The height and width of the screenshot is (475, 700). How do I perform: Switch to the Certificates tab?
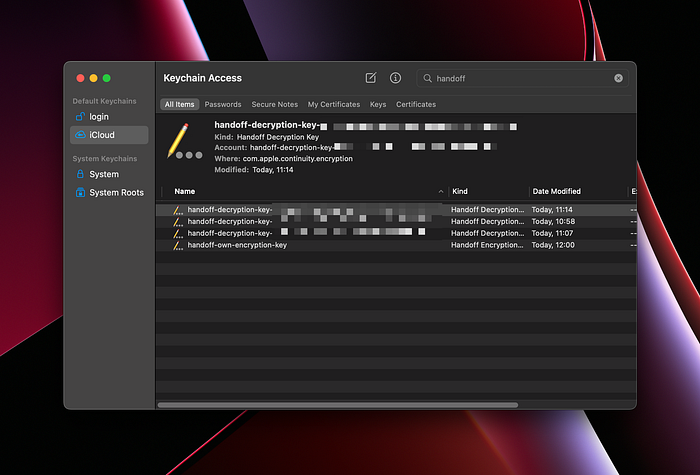416,104
